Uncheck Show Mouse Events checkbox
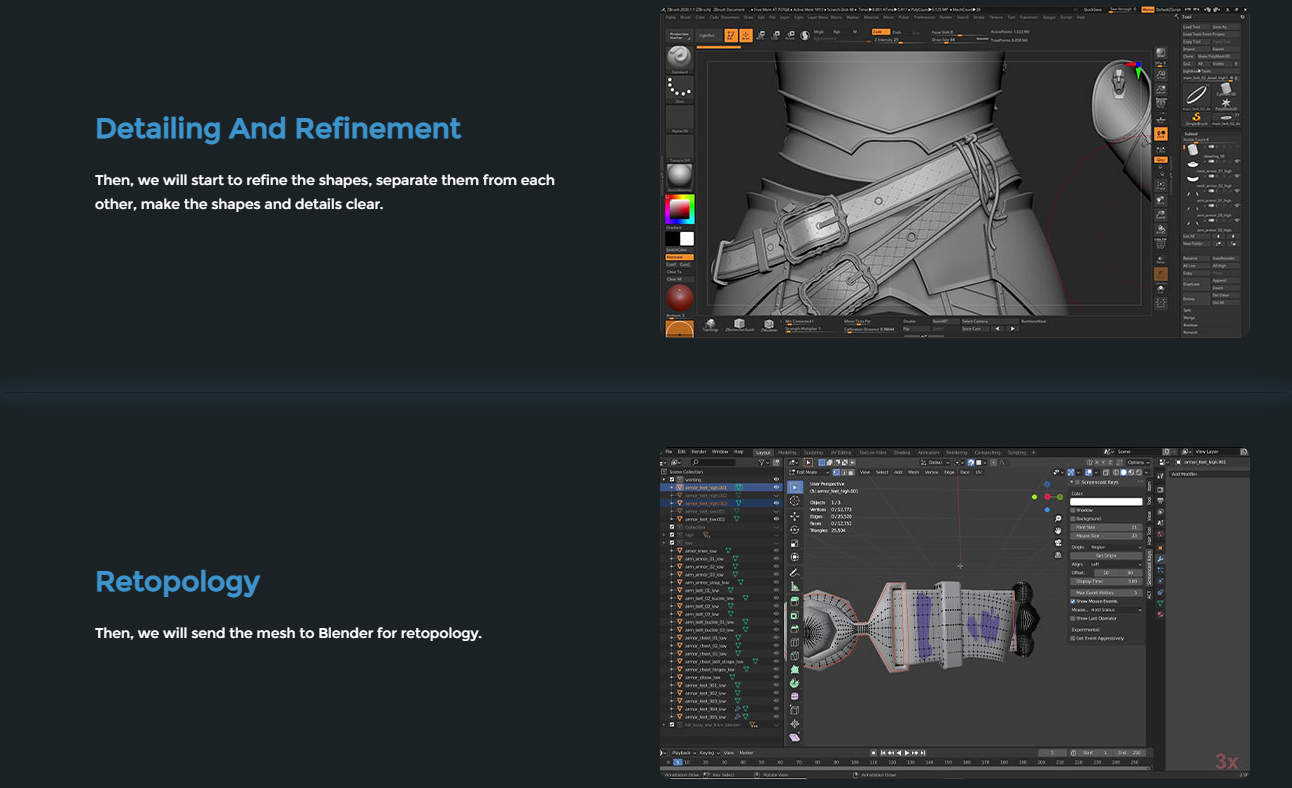The width and height of the screenshot is (1292, 788). pyautogui.click(x=1074, y=601)
